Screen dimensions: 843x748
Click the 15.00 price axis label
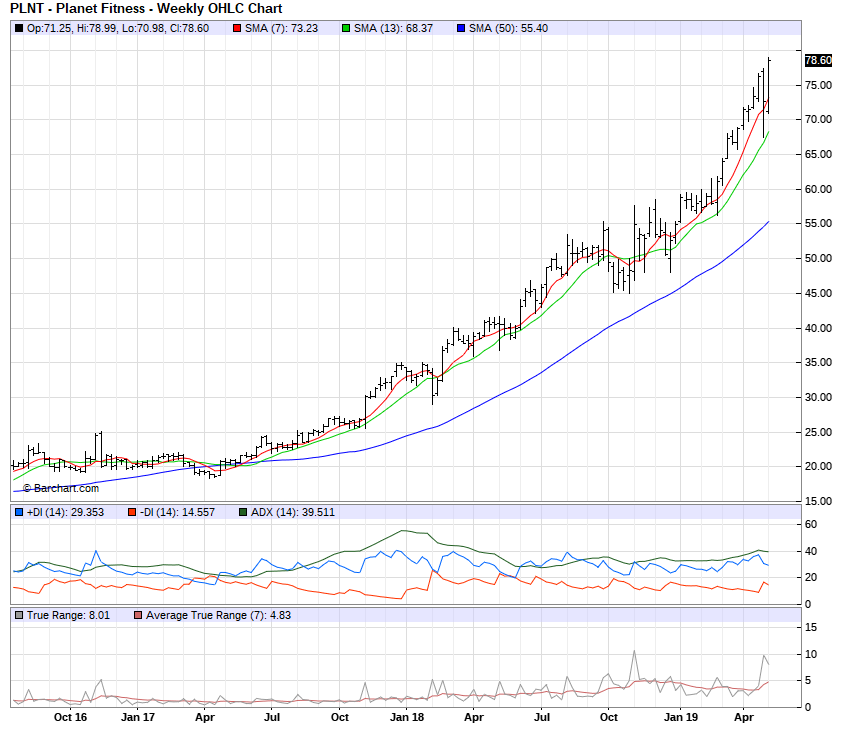pyautogui.click(x=818, y=501)
